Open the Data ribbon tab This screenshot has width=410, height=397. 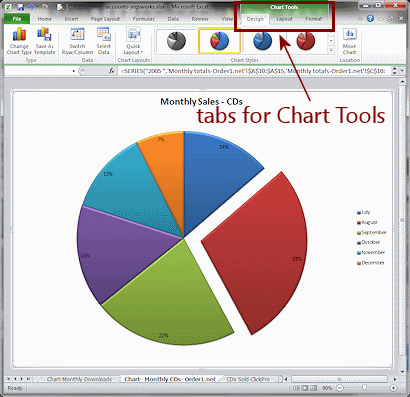point(173,19)
